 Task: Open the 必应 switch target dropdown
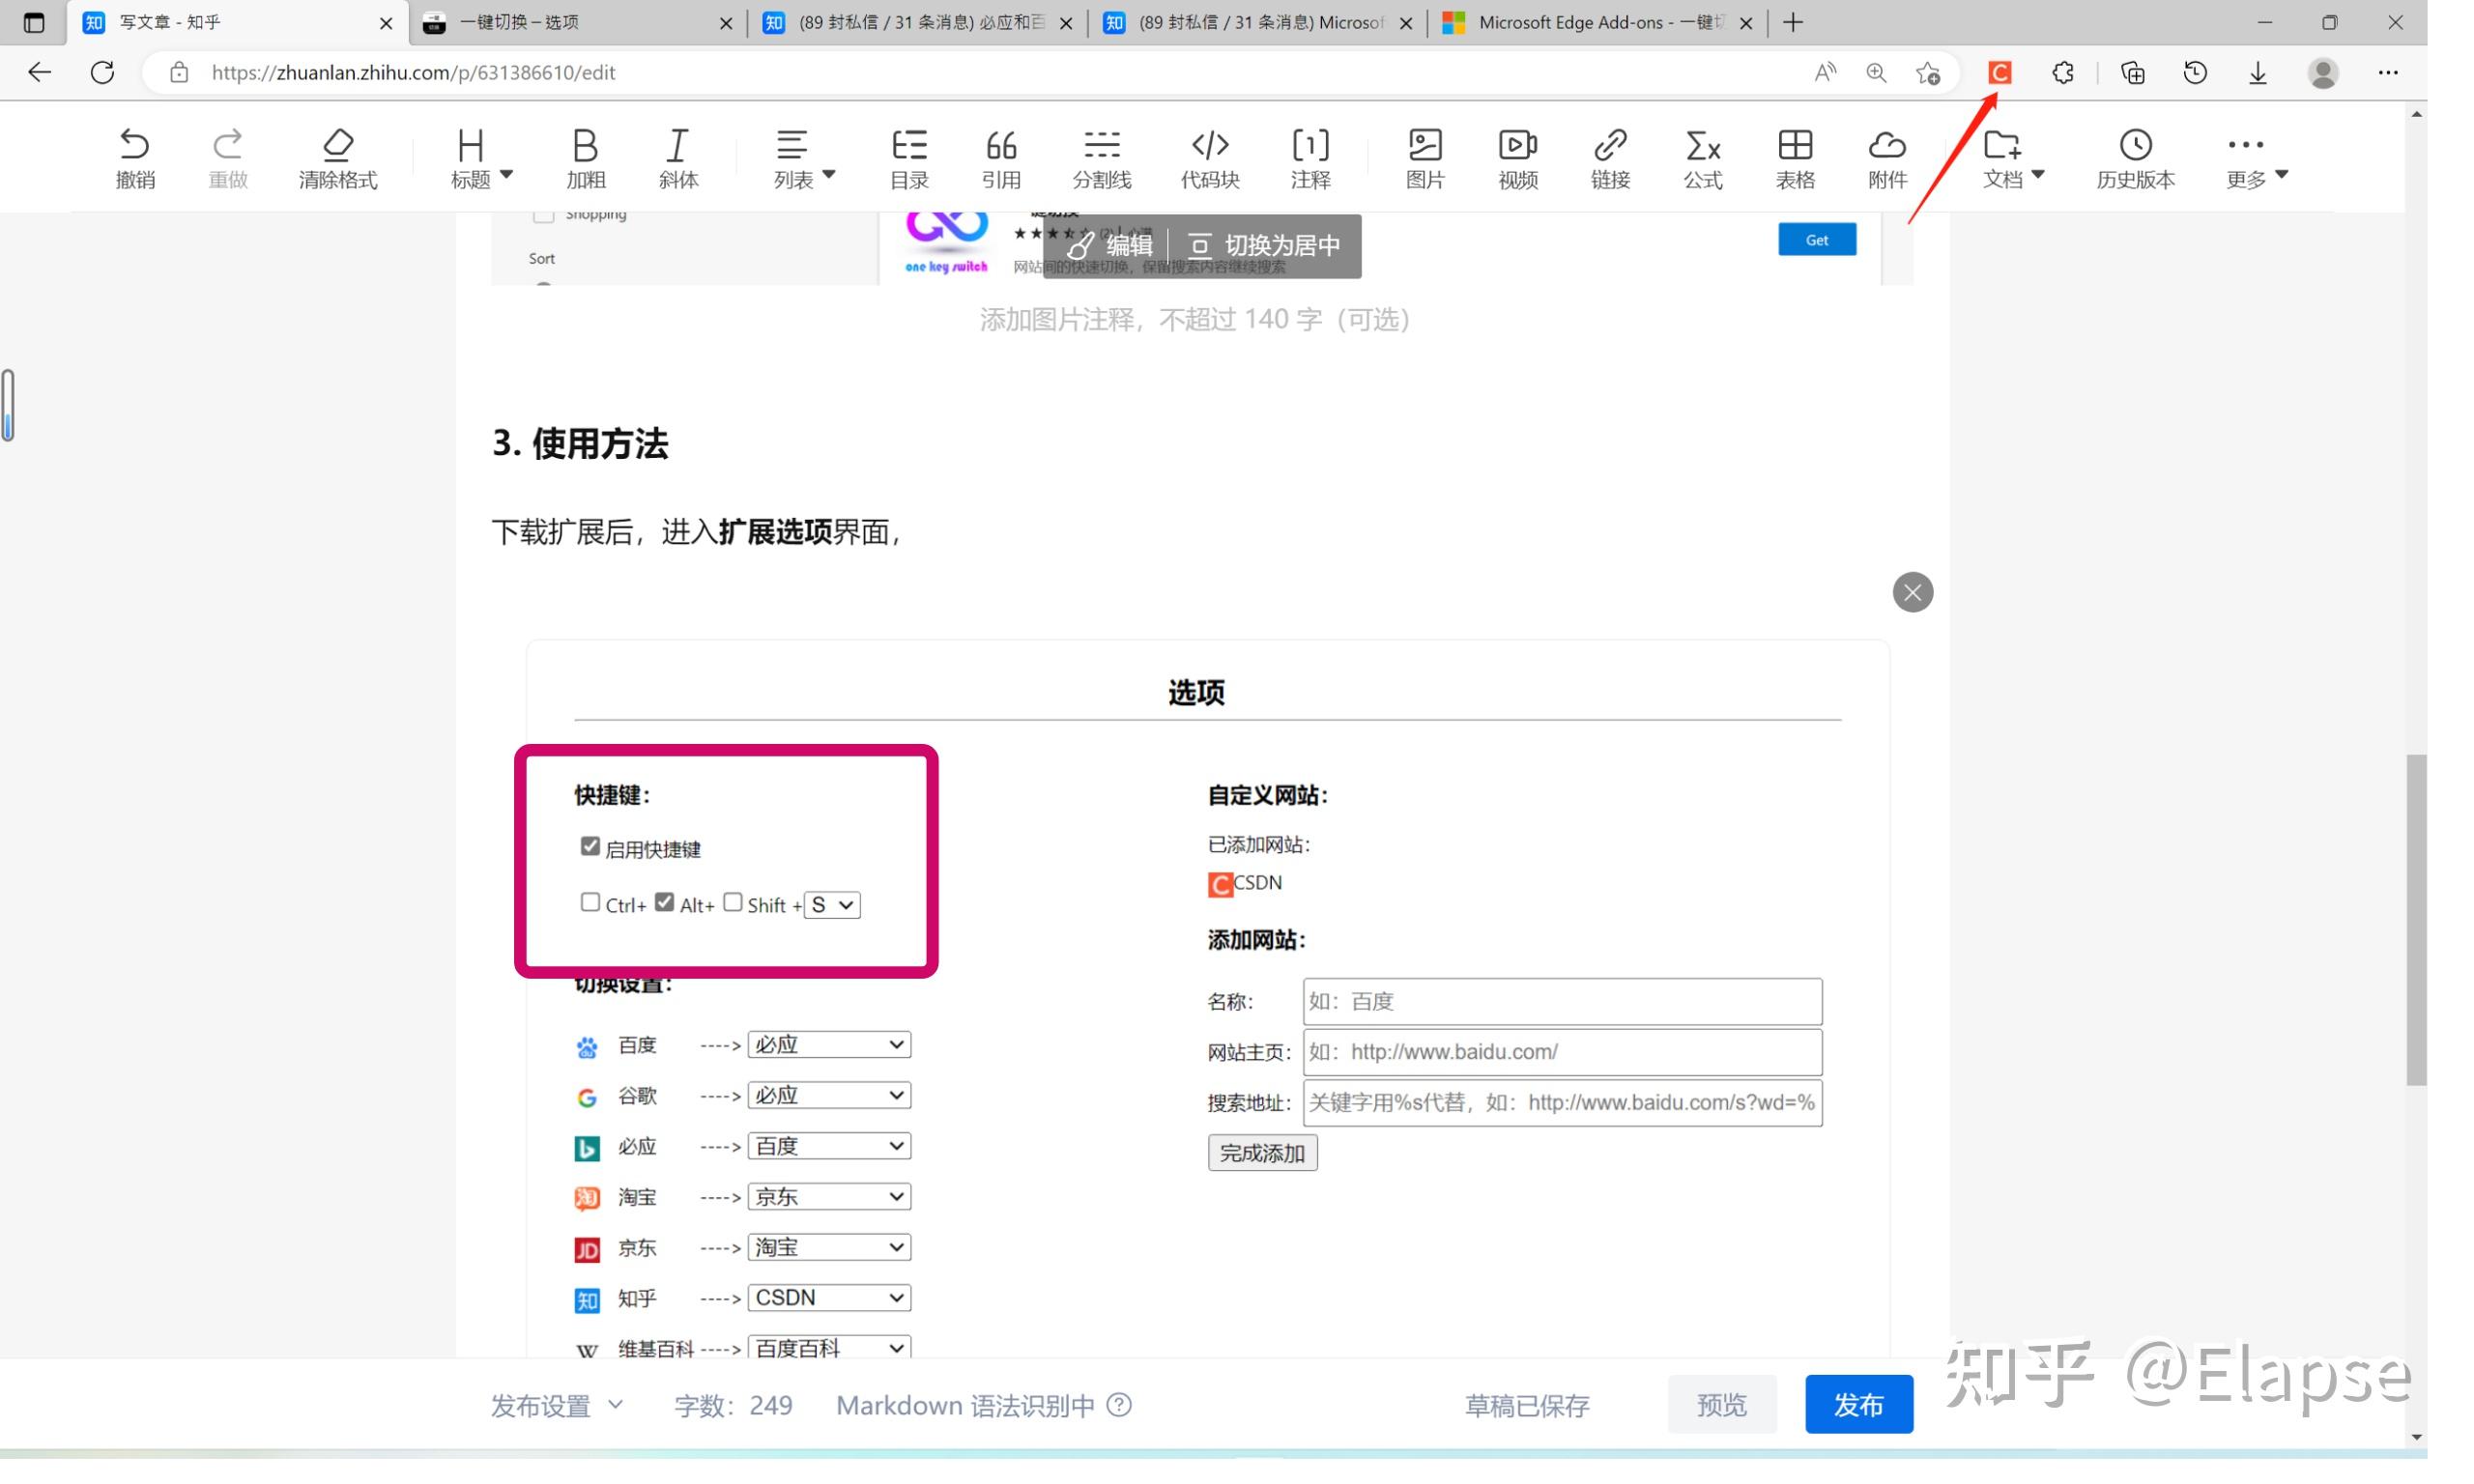pyautogui.click(x=829, y=1146)
